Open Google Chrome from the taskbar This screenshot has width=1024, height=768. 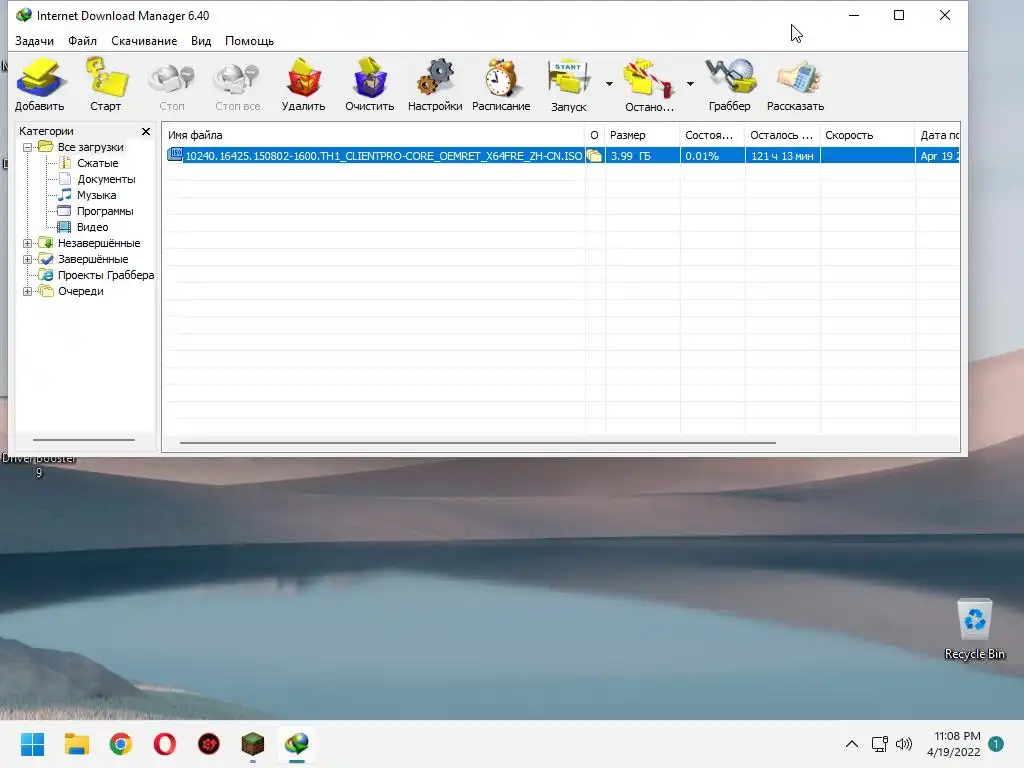pos(121,744)
